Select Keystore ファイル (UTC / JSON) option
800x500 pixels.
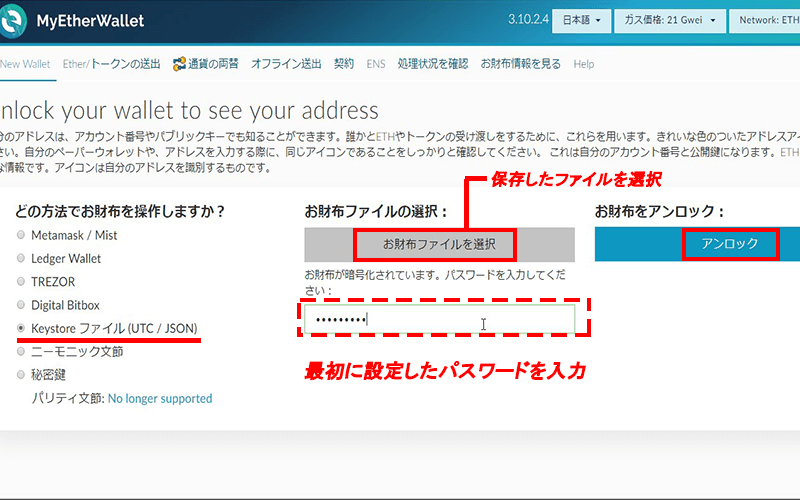[21, 328]
